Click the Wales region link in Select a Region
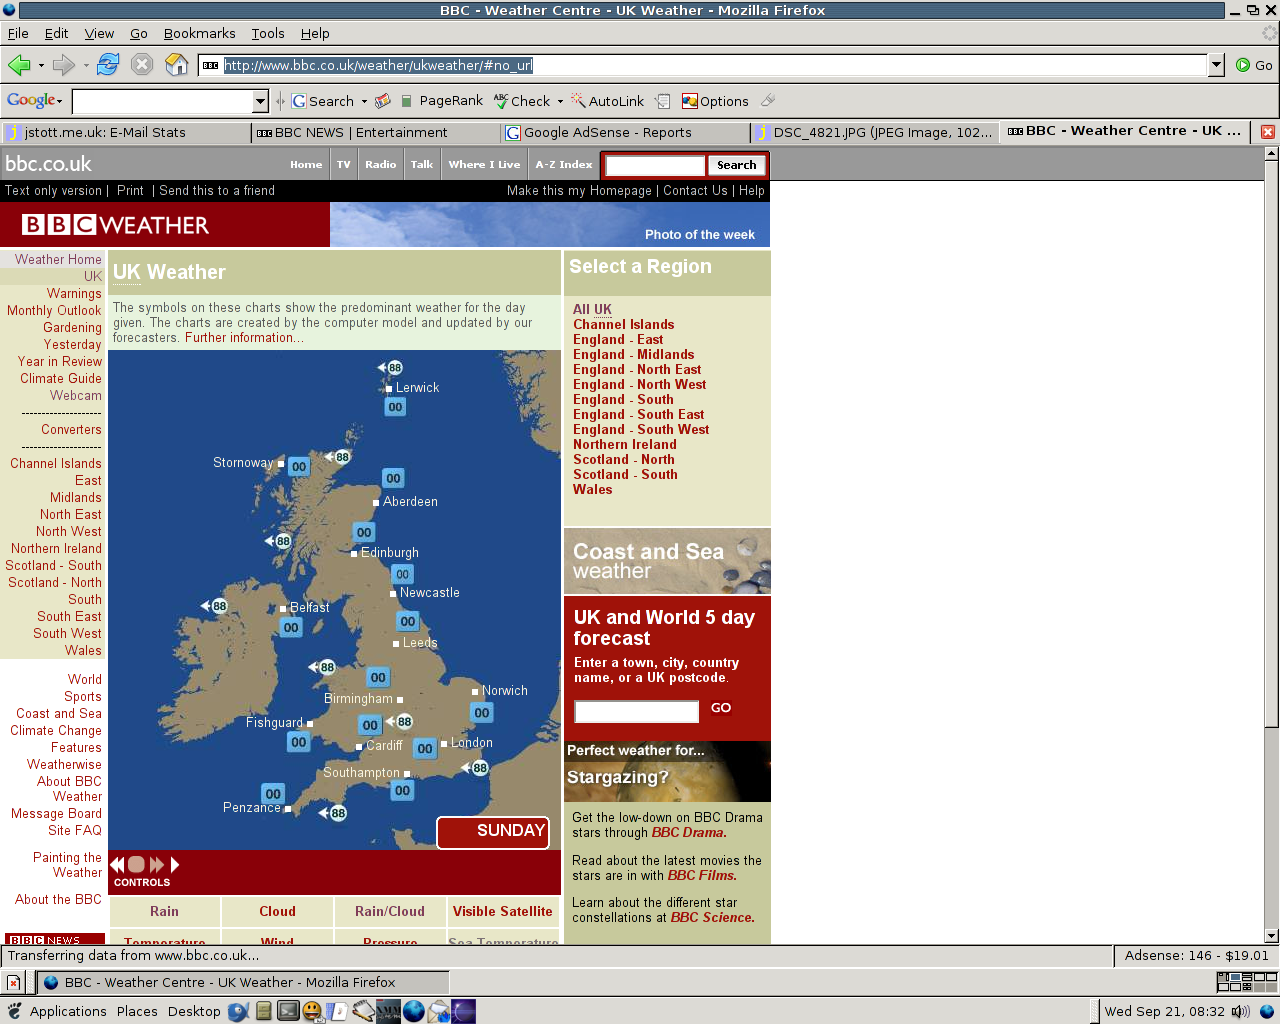The height and width of the screenshot is (1024, 1280). (x=592, y=489)
